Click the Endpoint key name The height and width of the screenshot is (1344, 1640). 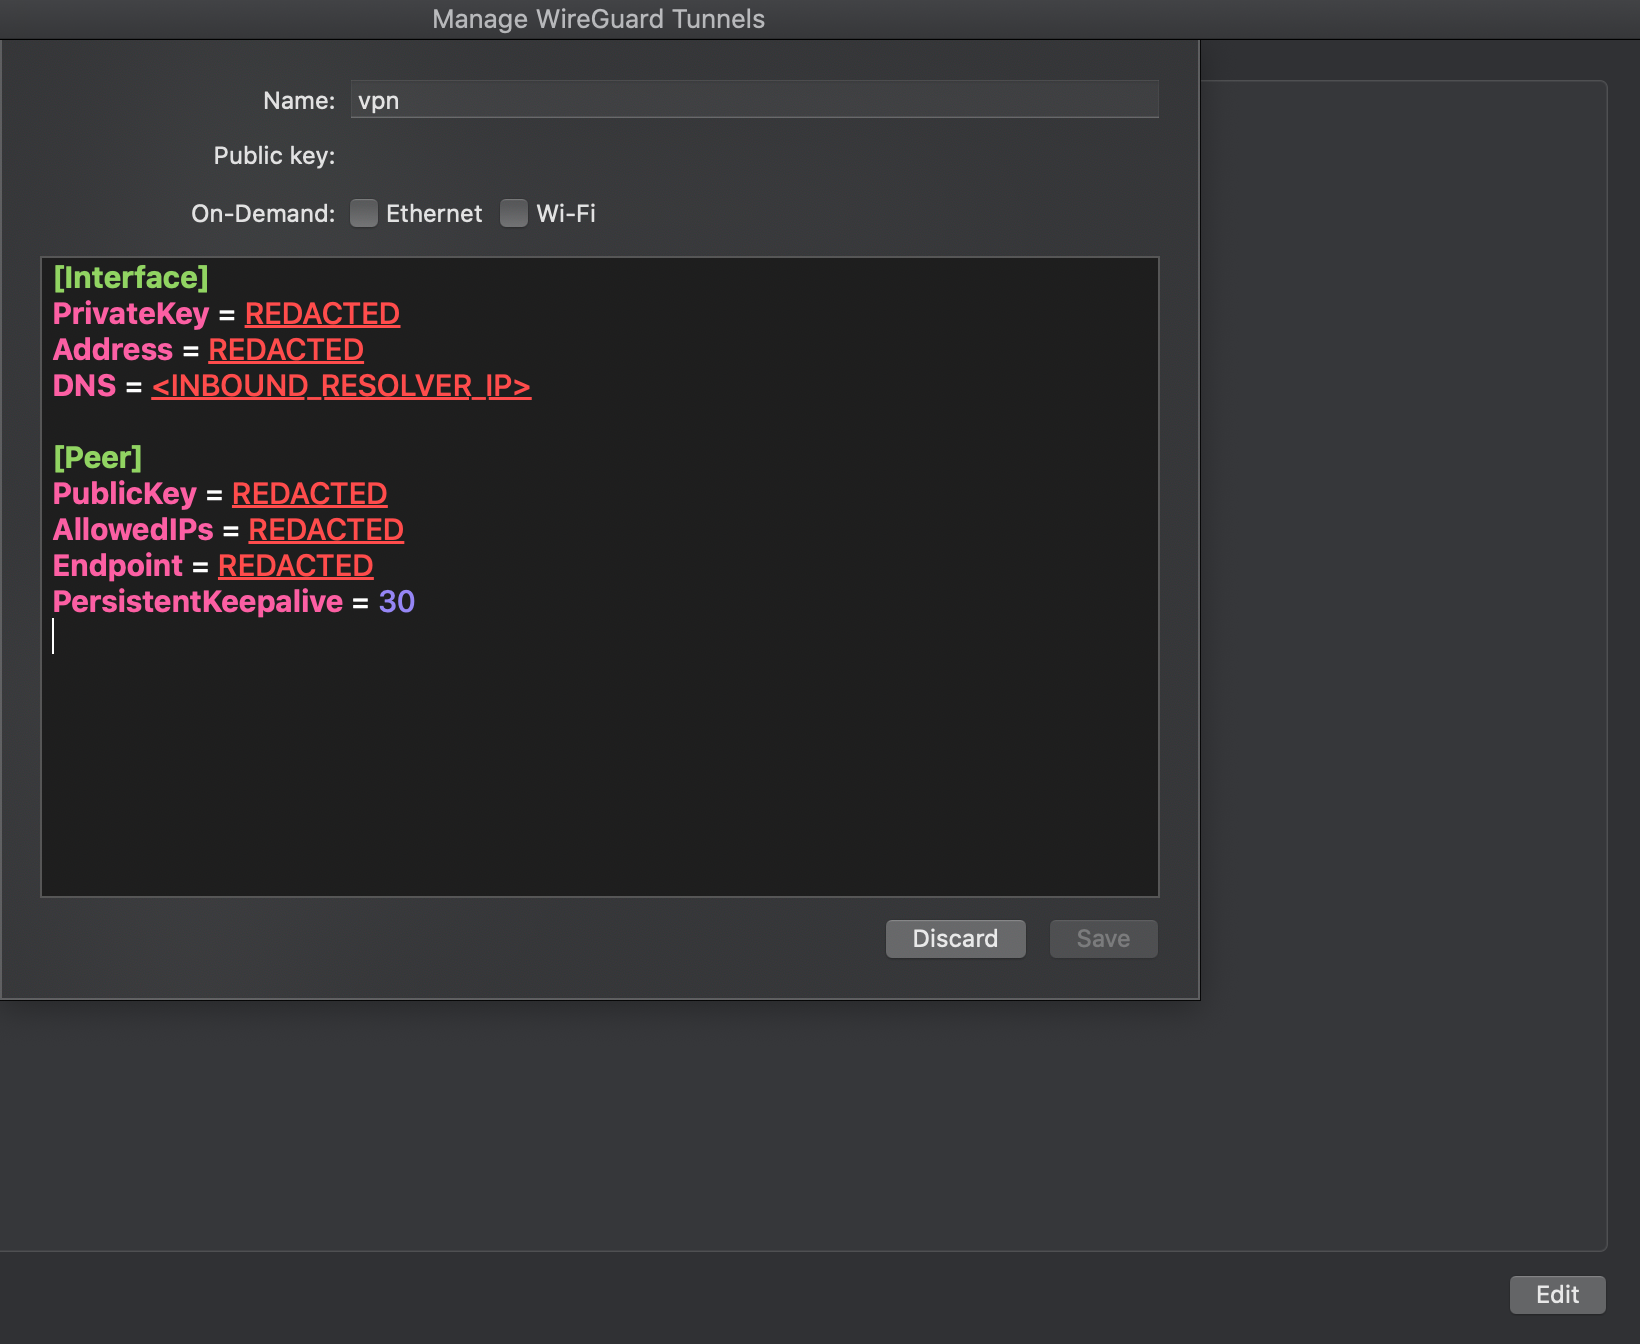[118, 566]
